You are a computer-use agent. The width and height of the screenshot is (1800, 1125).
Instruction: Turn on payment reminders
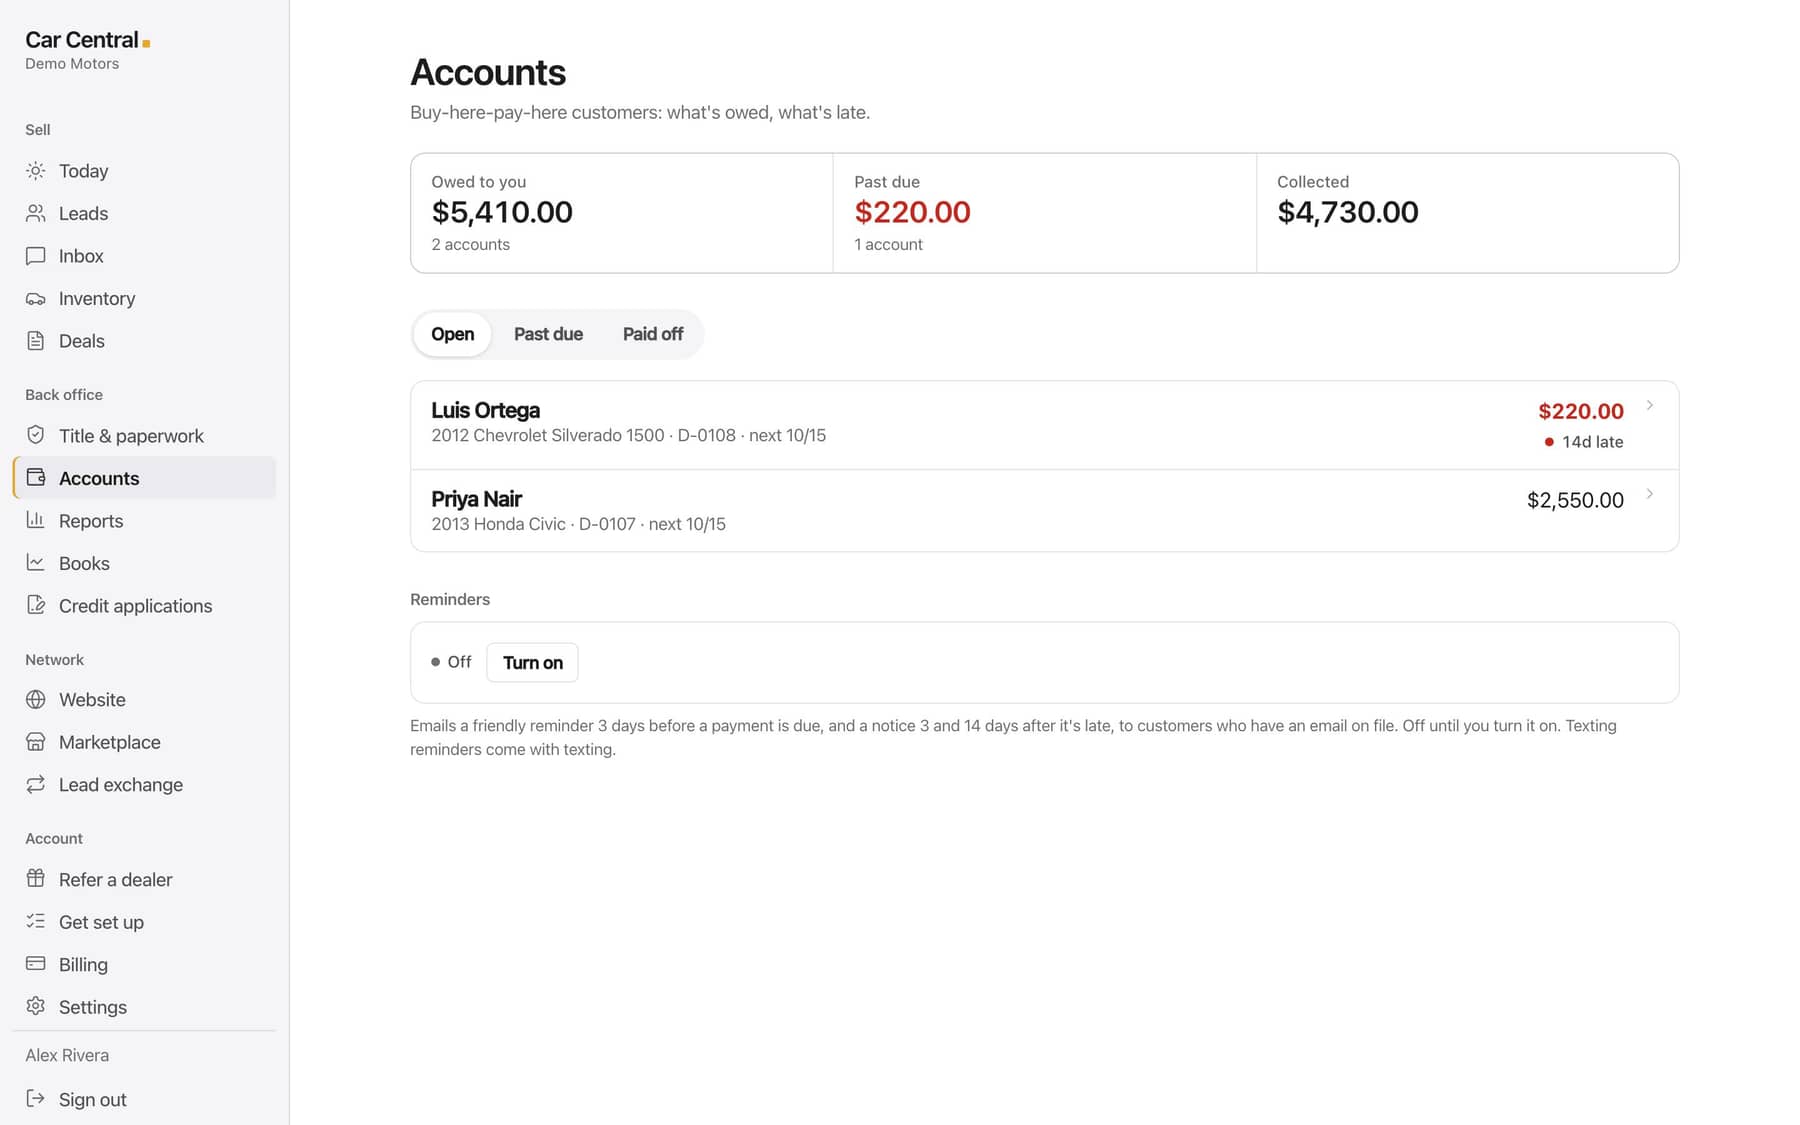(x=532, y=662)
